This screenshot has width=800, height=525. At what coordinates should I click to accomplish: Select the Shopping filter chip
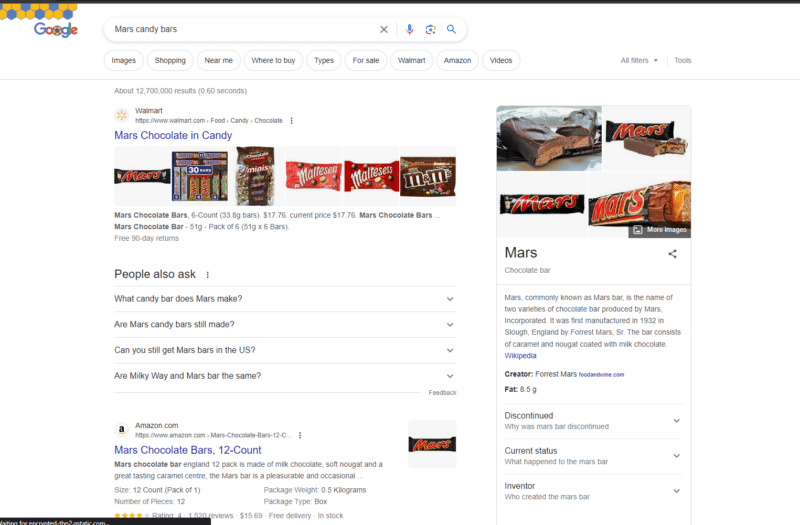(170, 61)
